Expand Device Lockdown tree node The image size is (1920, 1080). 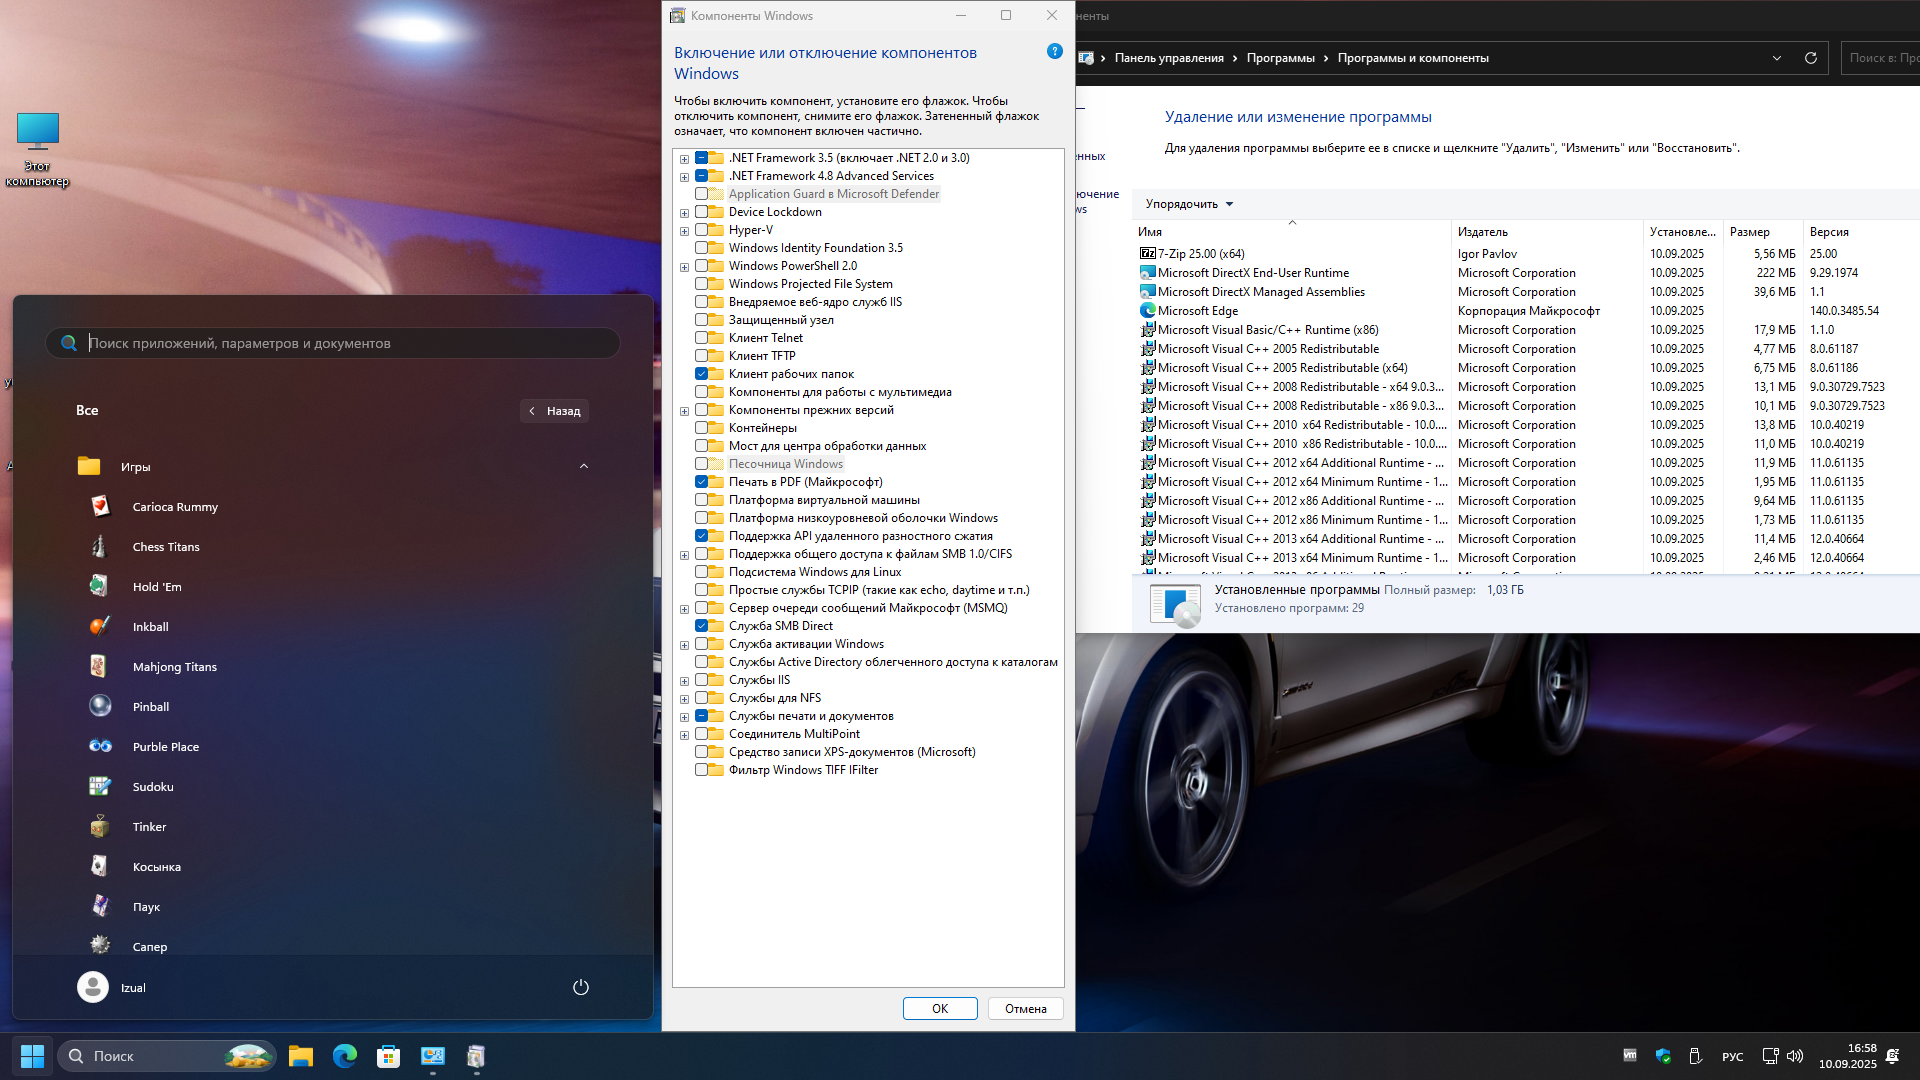684,212
